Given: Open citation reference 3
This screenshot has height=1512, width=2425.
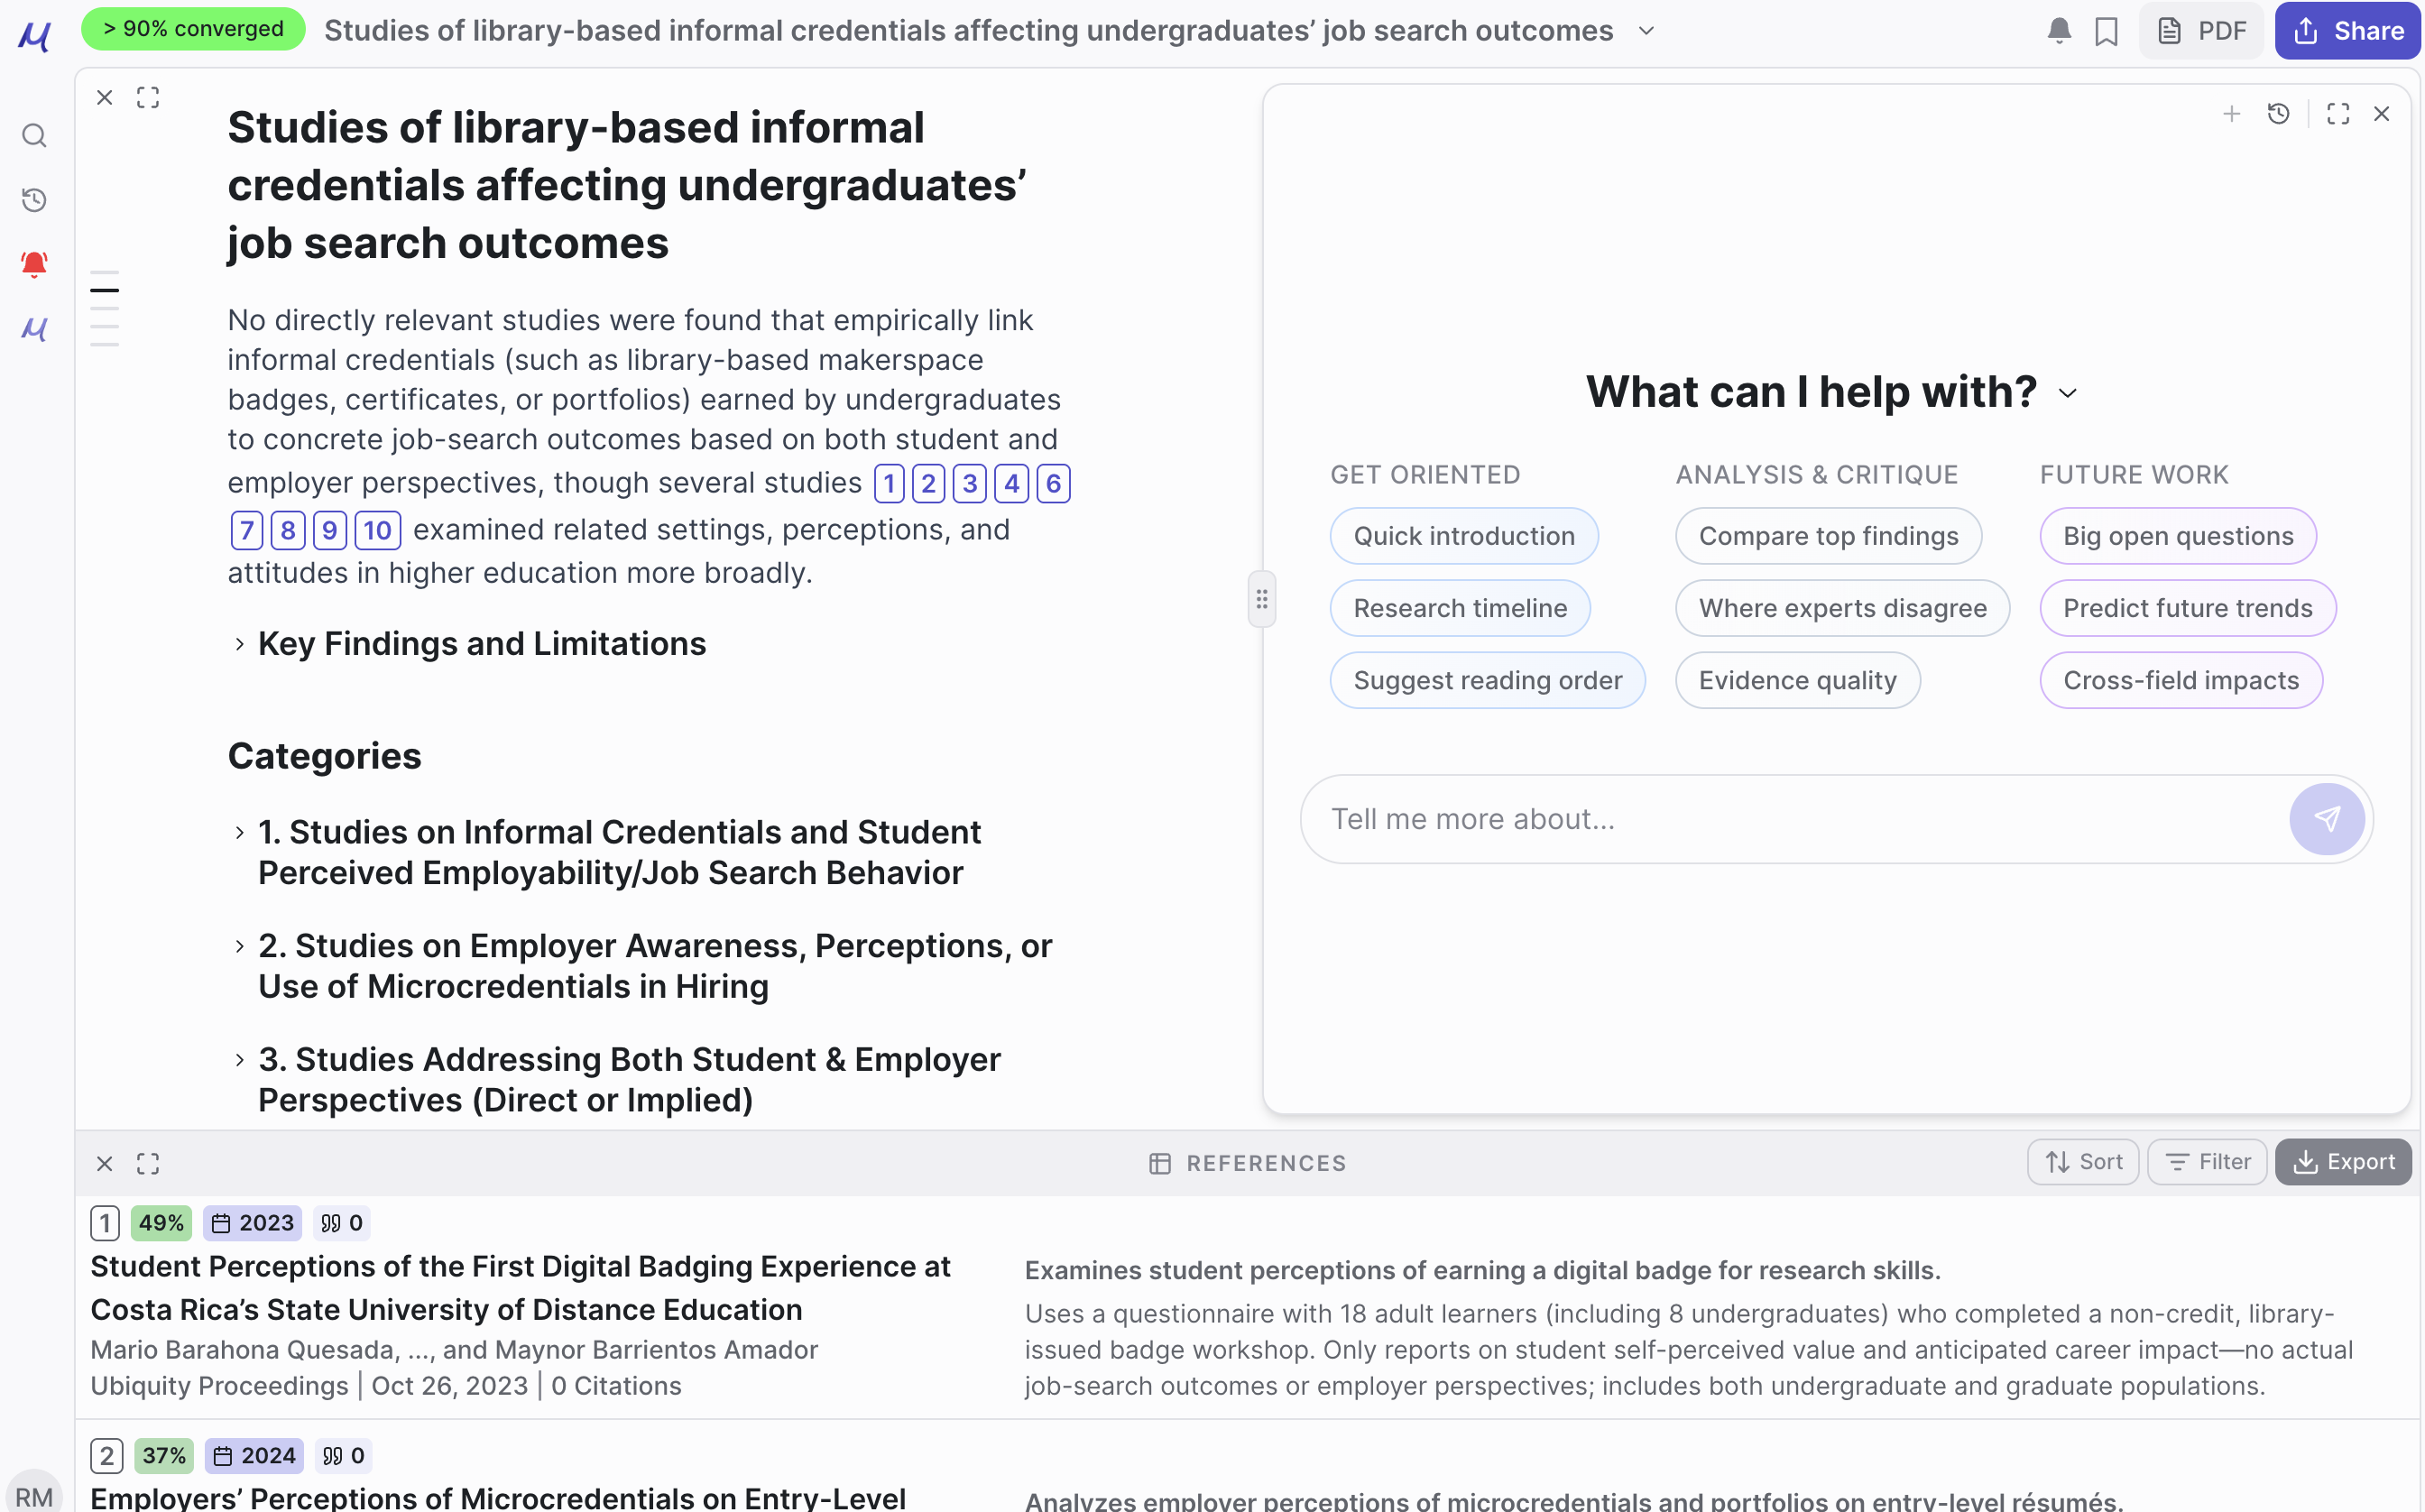Looking at the screenshot, I should tap(970, 484).
